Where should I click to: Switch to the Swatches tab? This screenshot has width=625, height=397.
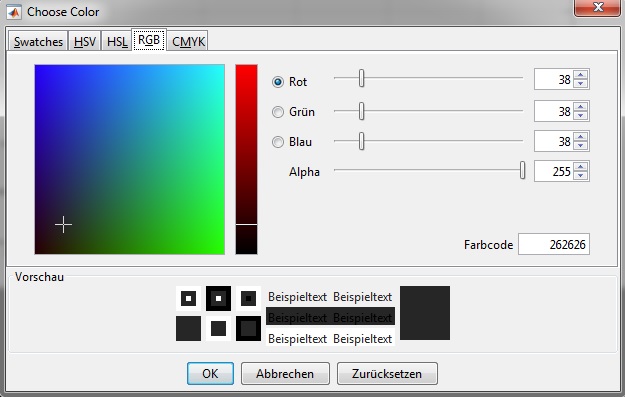click(x=38, y=41)
